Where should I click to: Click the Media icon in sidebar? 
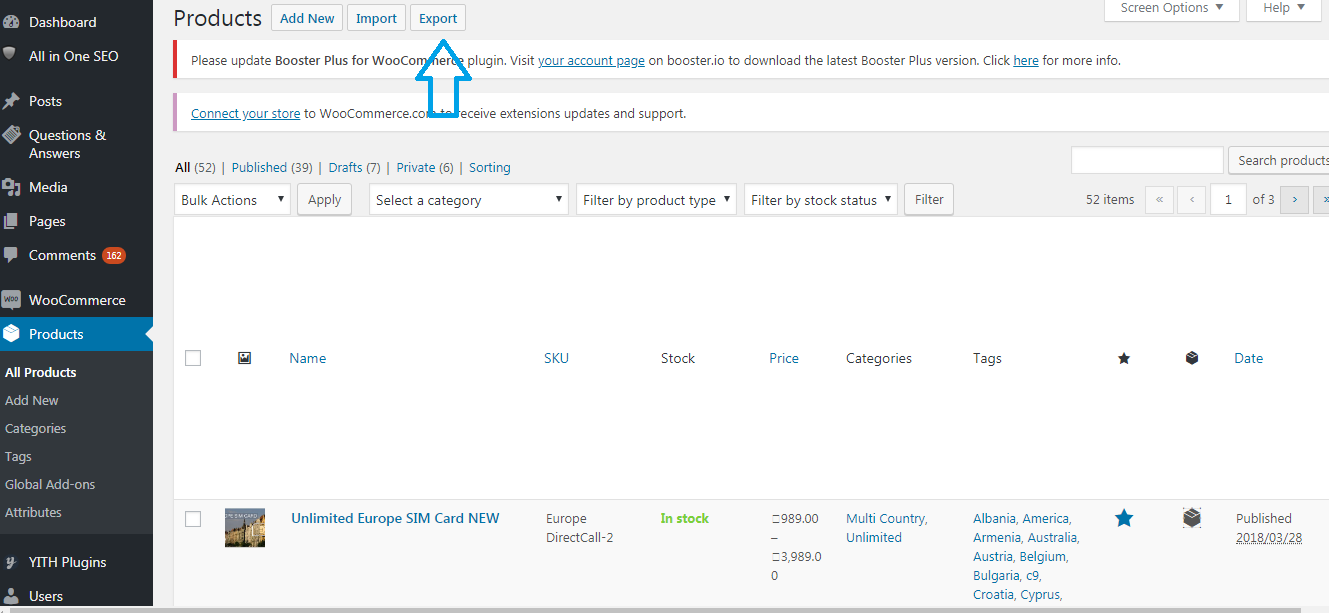click(x=11, y=187)
